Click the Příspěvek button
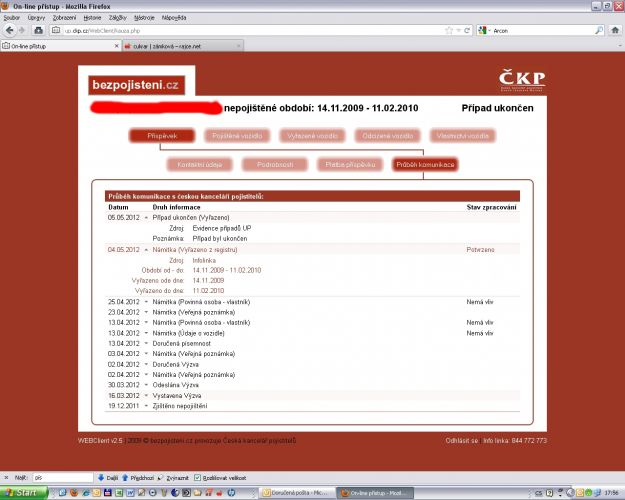625x500 pixels. (x=162, y=136)
